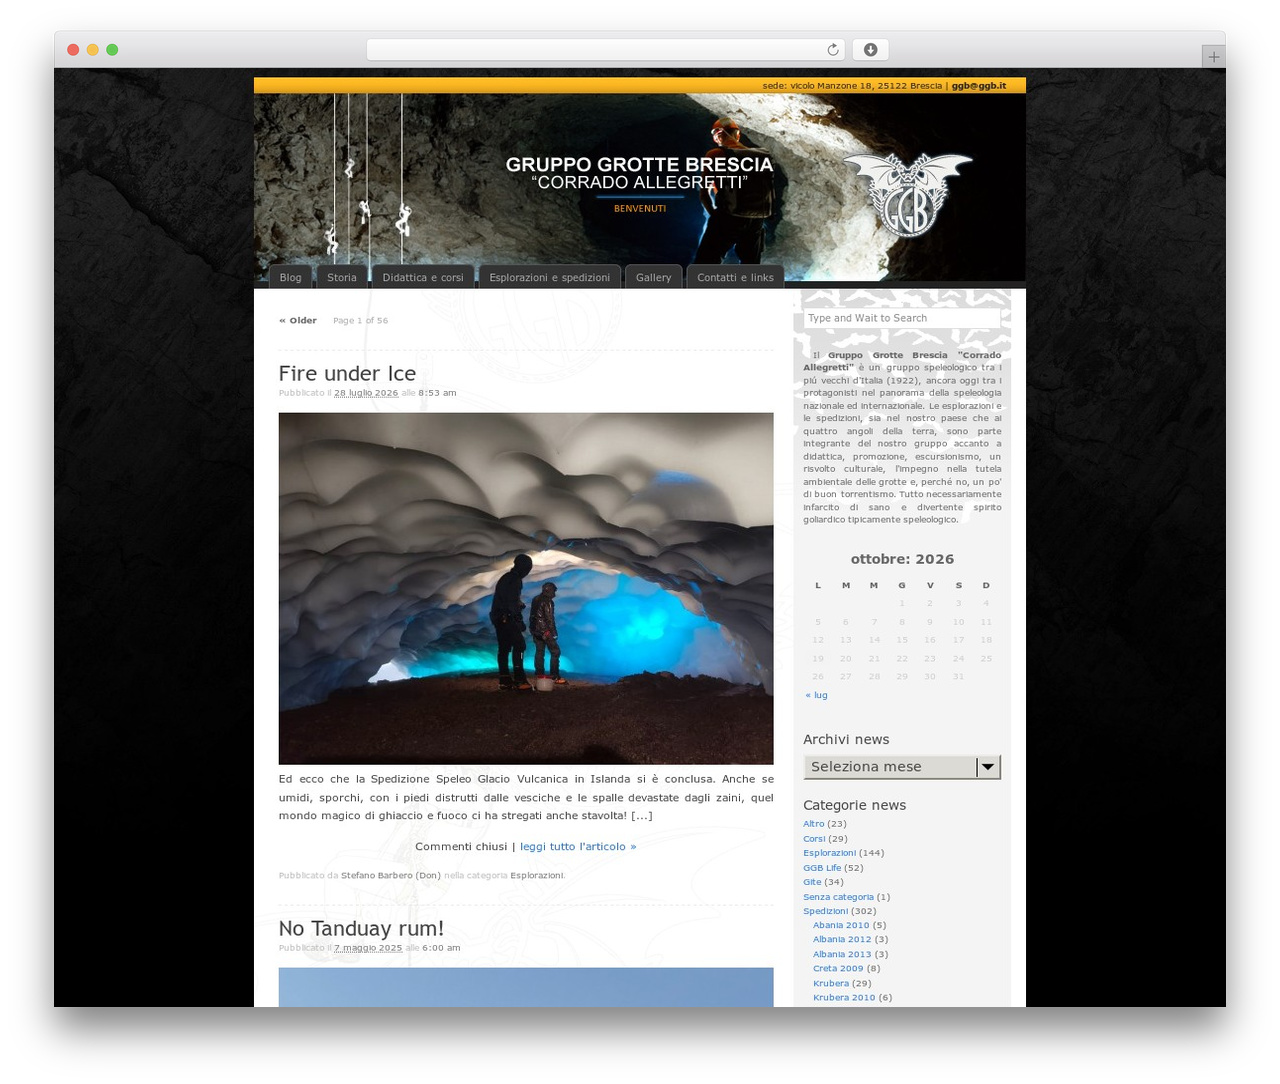Viewport: 1280px width, 1084px height.
Task: Open the Blog menu tab
Action: [x=291, y=277]
